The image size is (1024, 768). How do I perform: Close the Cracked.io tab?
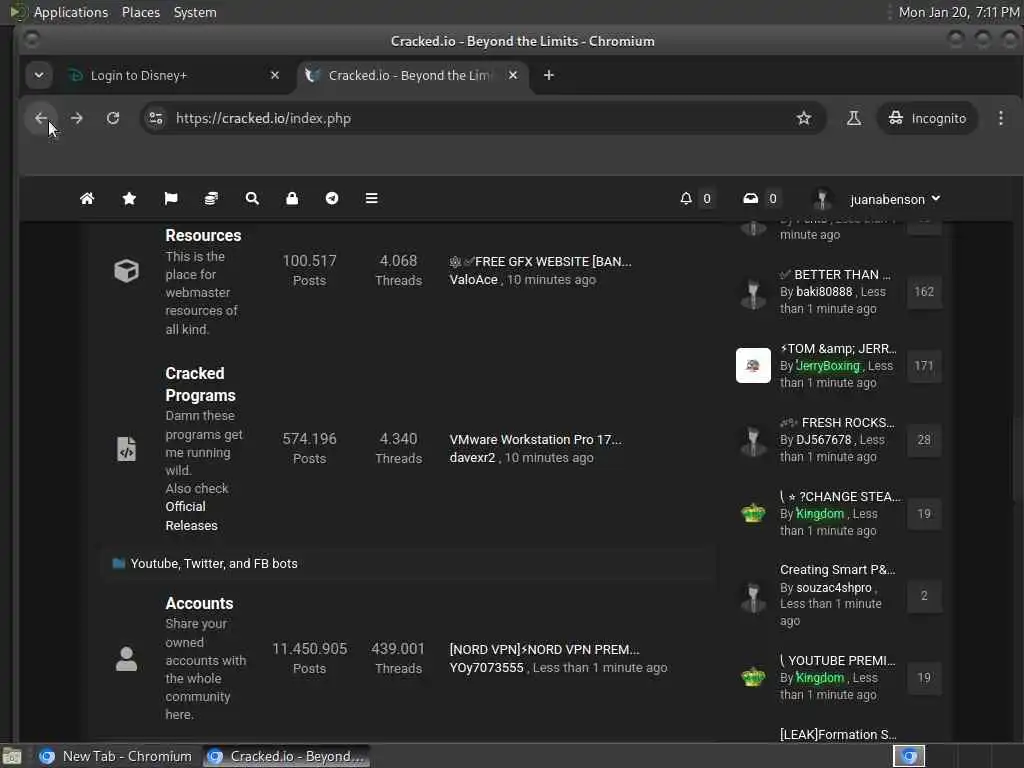pyautogui.click(x=513, y=75)
